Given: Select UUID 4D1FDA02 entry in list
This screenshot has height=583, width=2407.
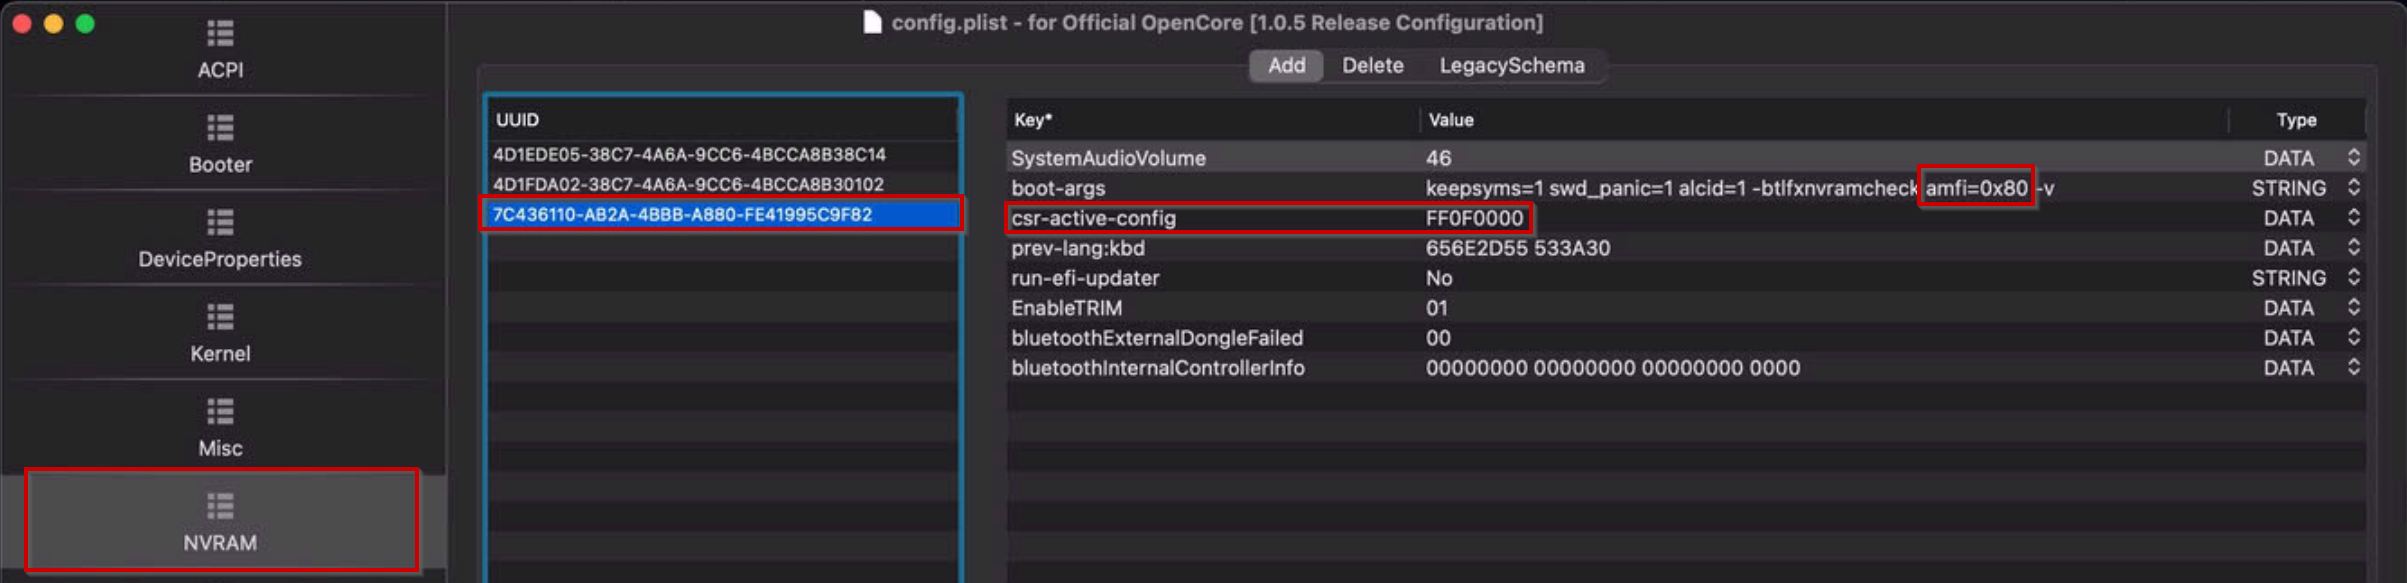Looking at the screenshot, I should coord(688,185).
